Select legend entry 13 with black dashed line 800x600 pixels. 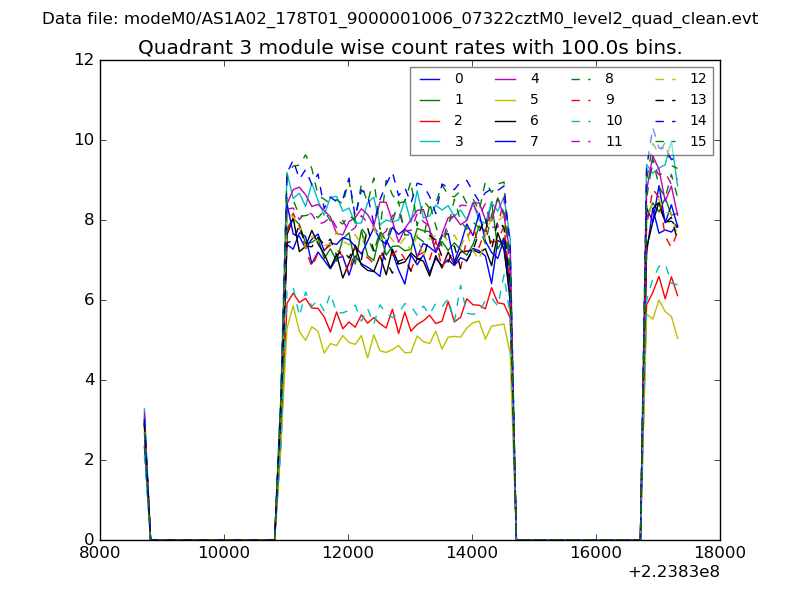665,99
